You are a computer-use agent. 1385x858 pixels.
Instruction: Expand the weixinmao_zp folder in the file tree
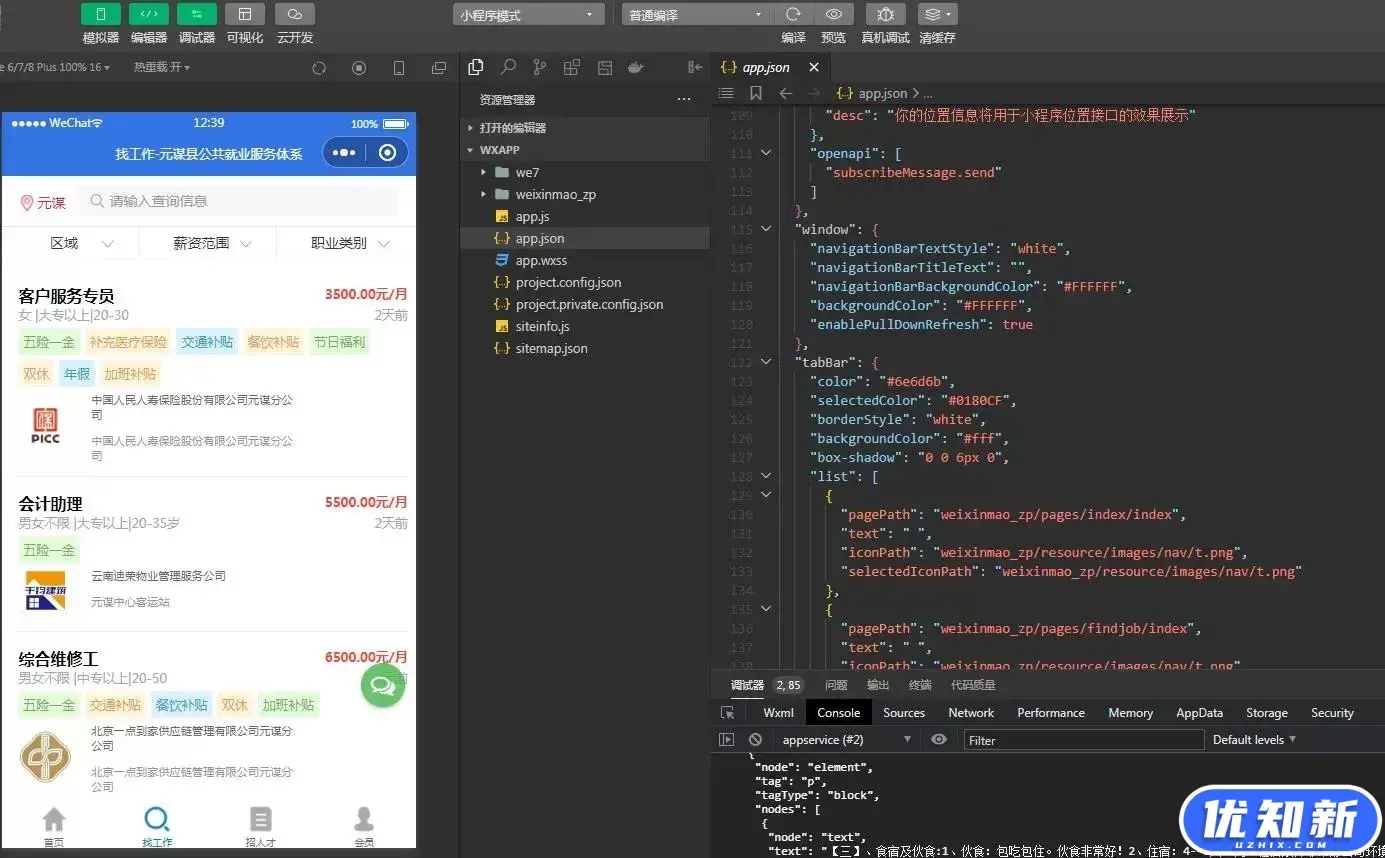(x=555, y=194)
